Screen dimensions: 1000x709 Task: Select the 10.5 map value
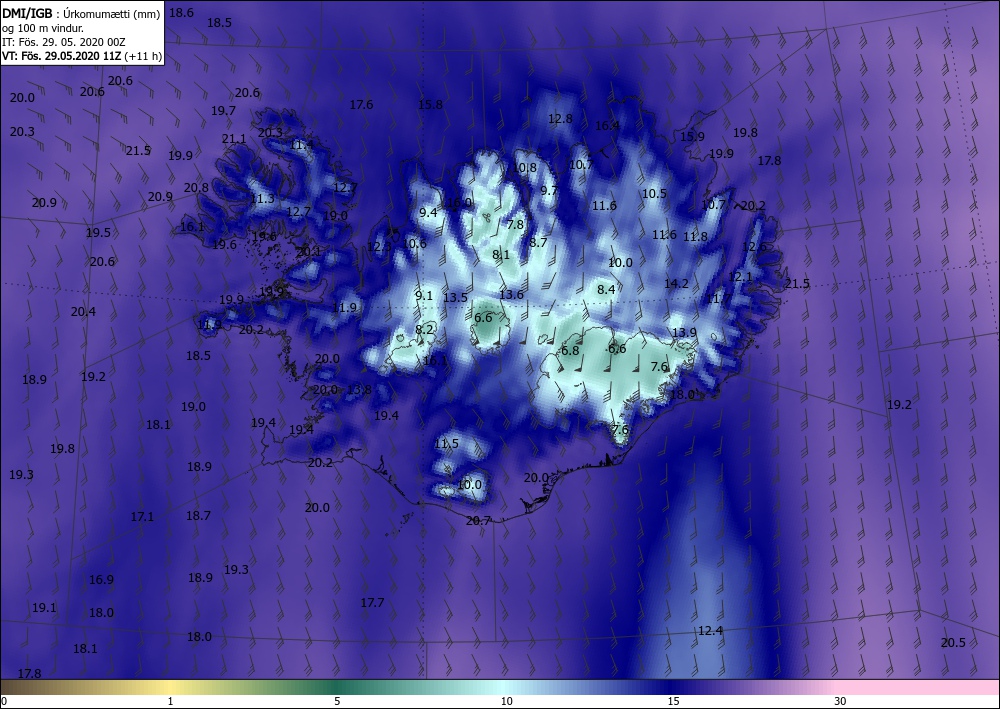click(654, 194)
